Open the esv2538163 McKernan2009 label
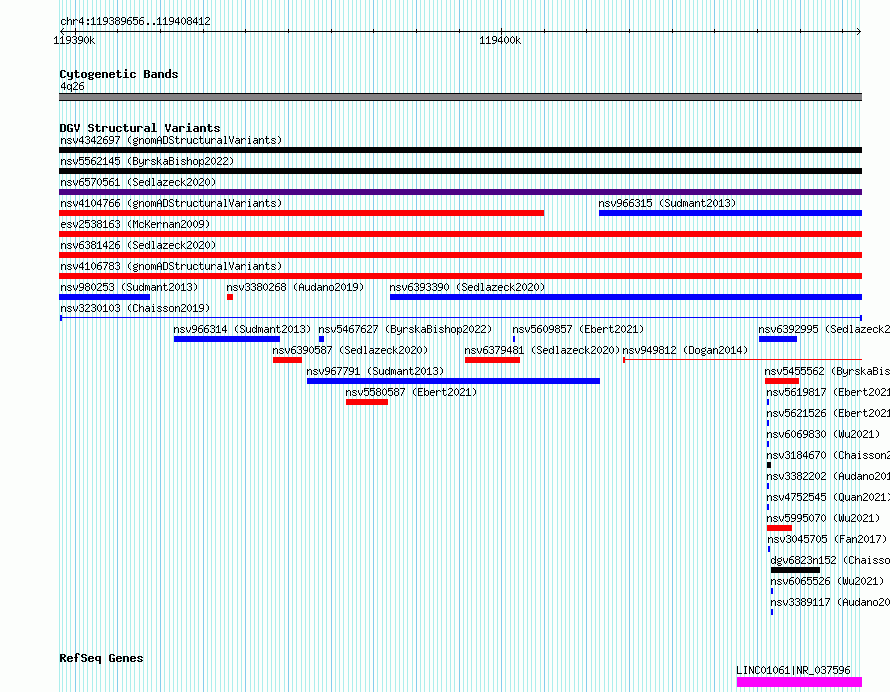The width and height of the screenshot is (890, 692). click(135, 224)
